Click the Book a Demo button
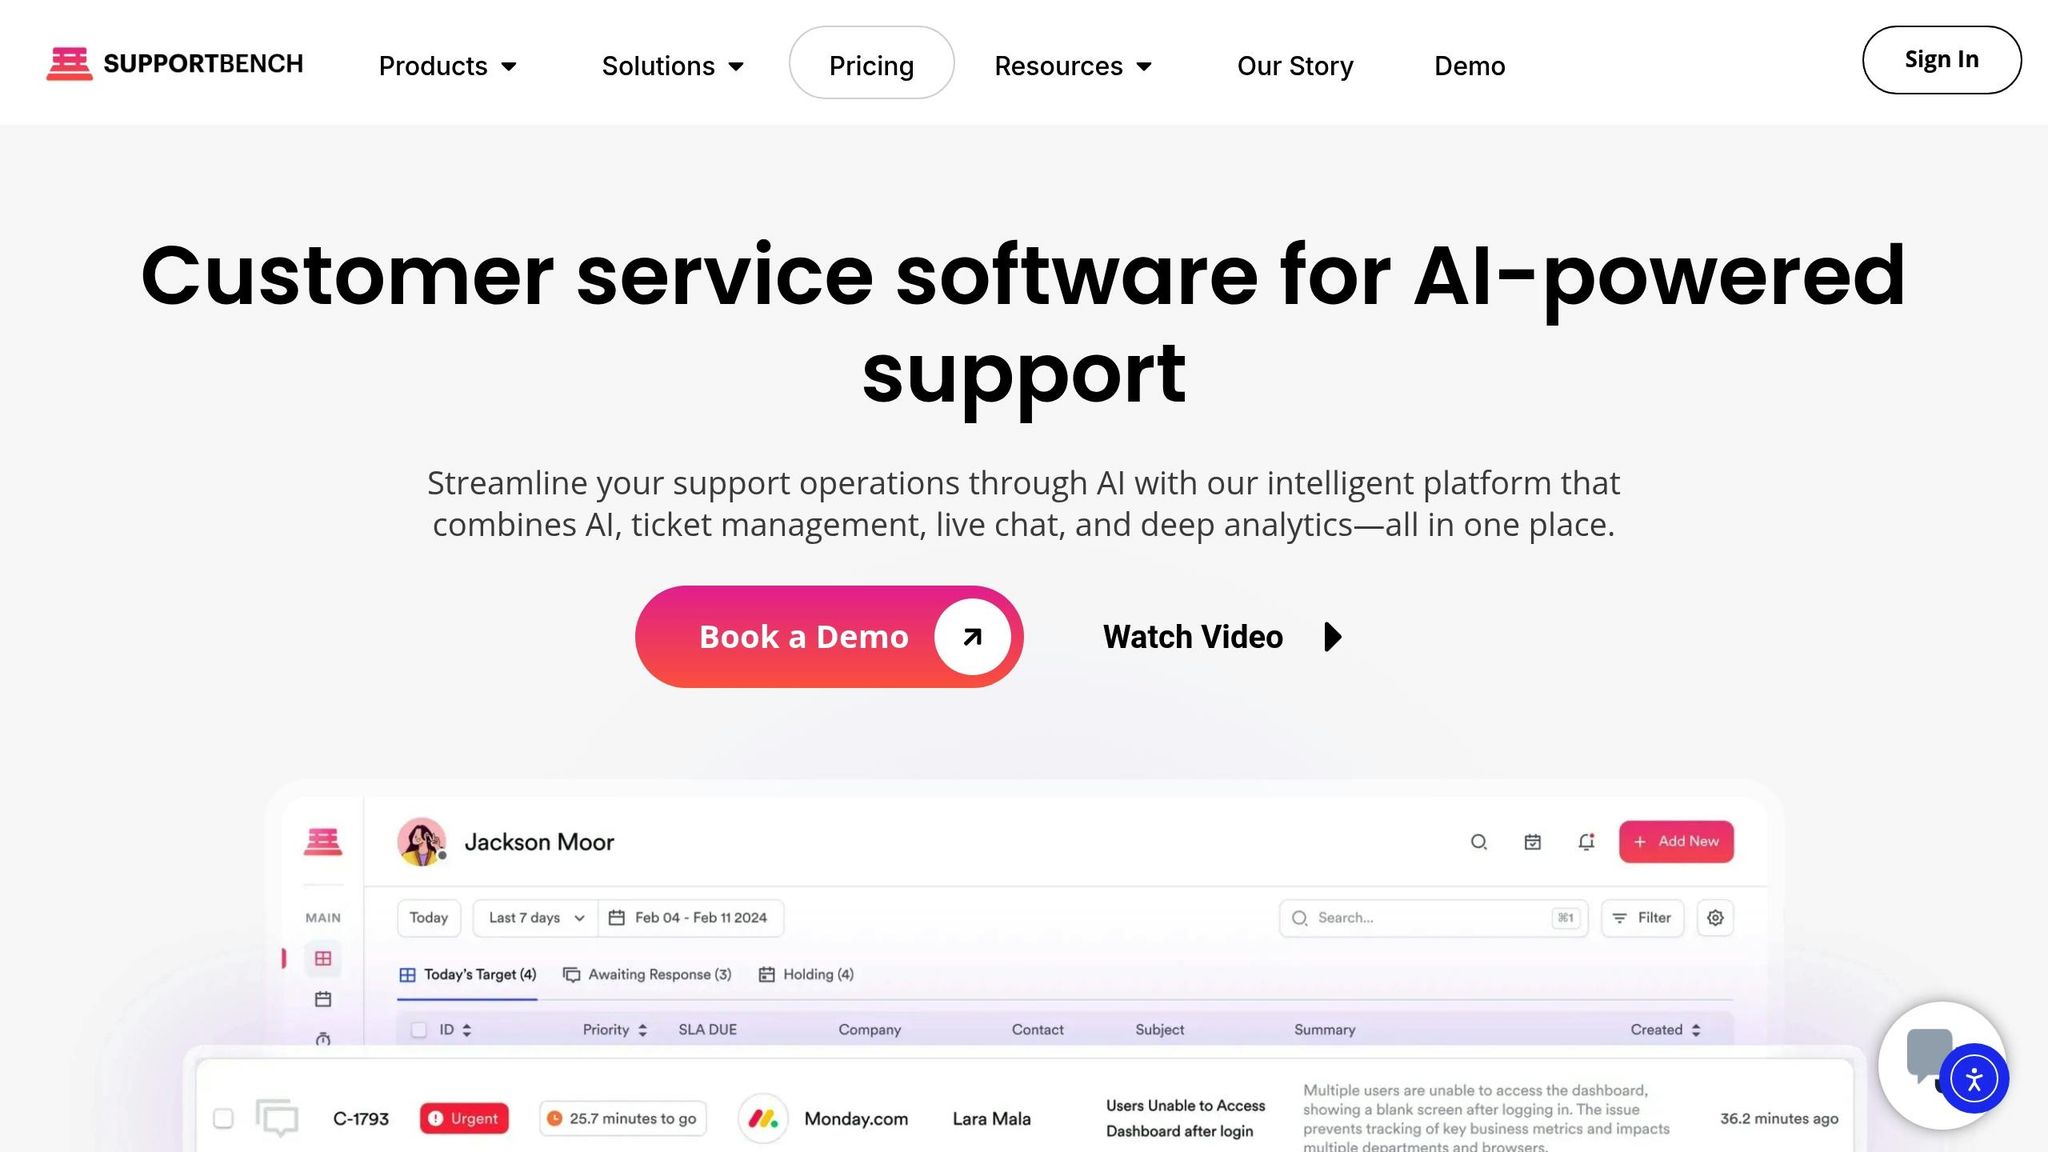 (x=829, y=637)
